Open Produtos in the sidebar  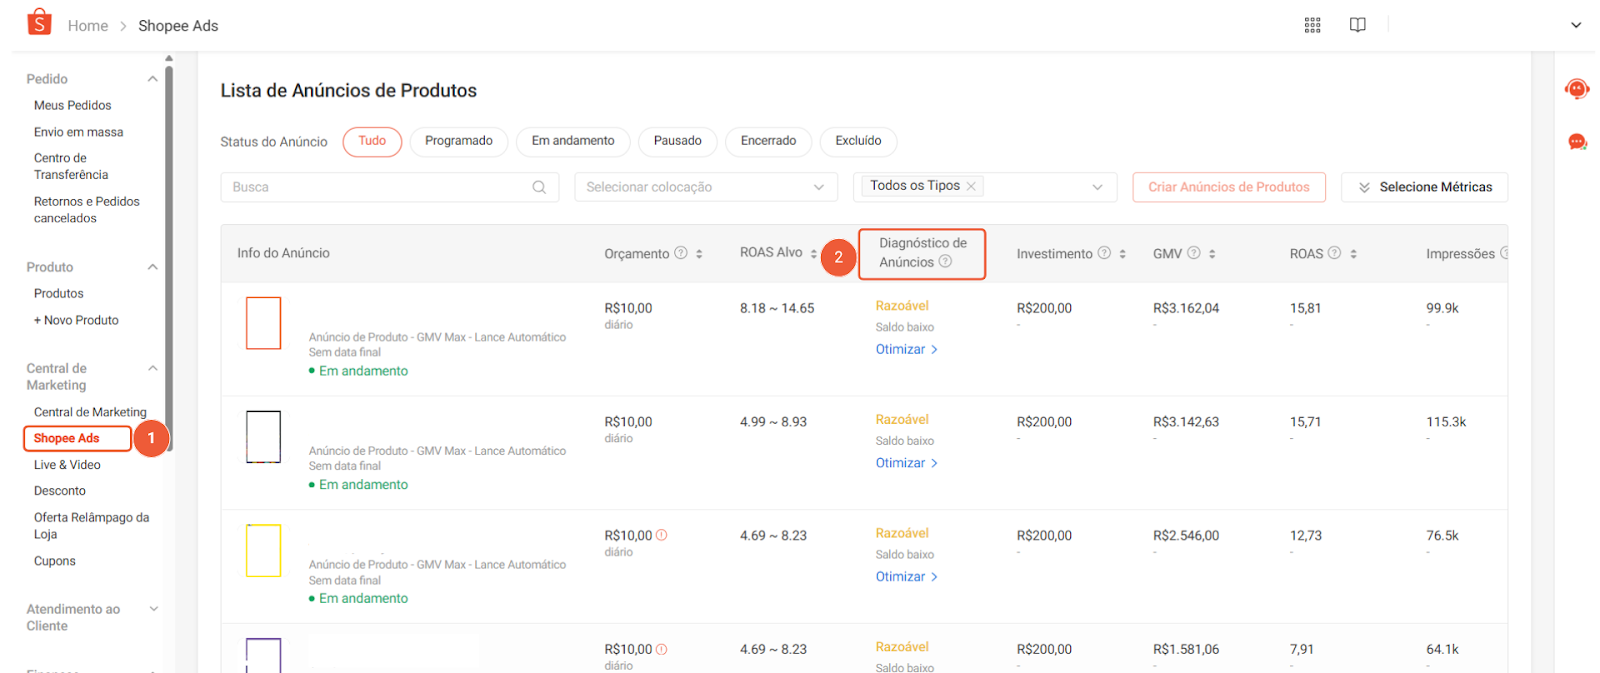point(59,293)
